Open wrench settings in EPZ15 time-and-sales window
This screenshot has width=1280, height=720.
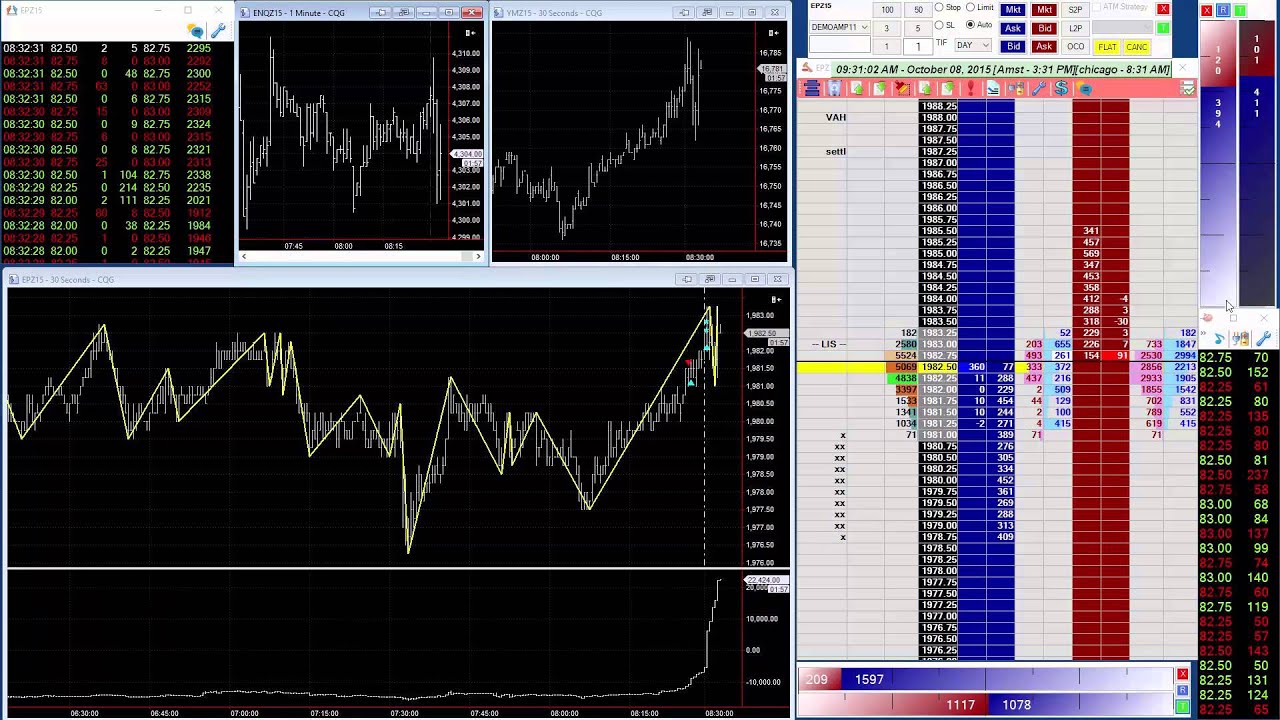(218, 31)
